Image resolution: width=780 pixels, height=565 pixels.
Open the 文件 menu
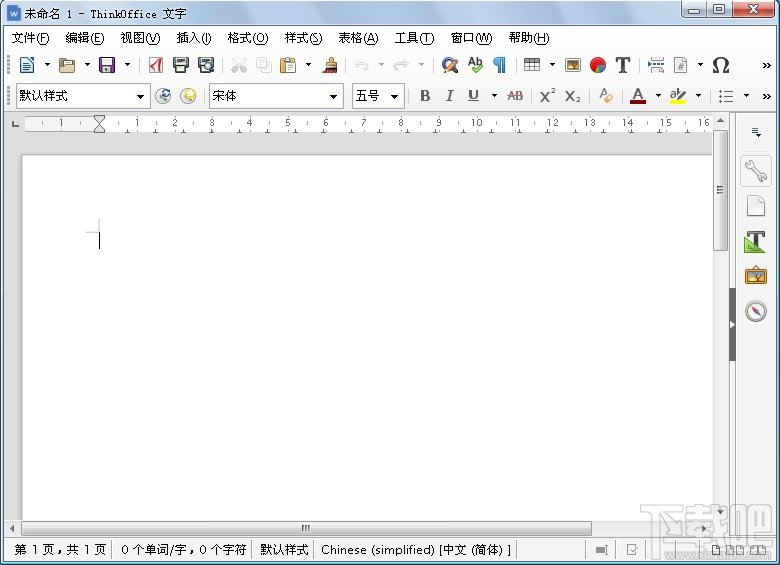pyautogui.click(x=30, y=38)
